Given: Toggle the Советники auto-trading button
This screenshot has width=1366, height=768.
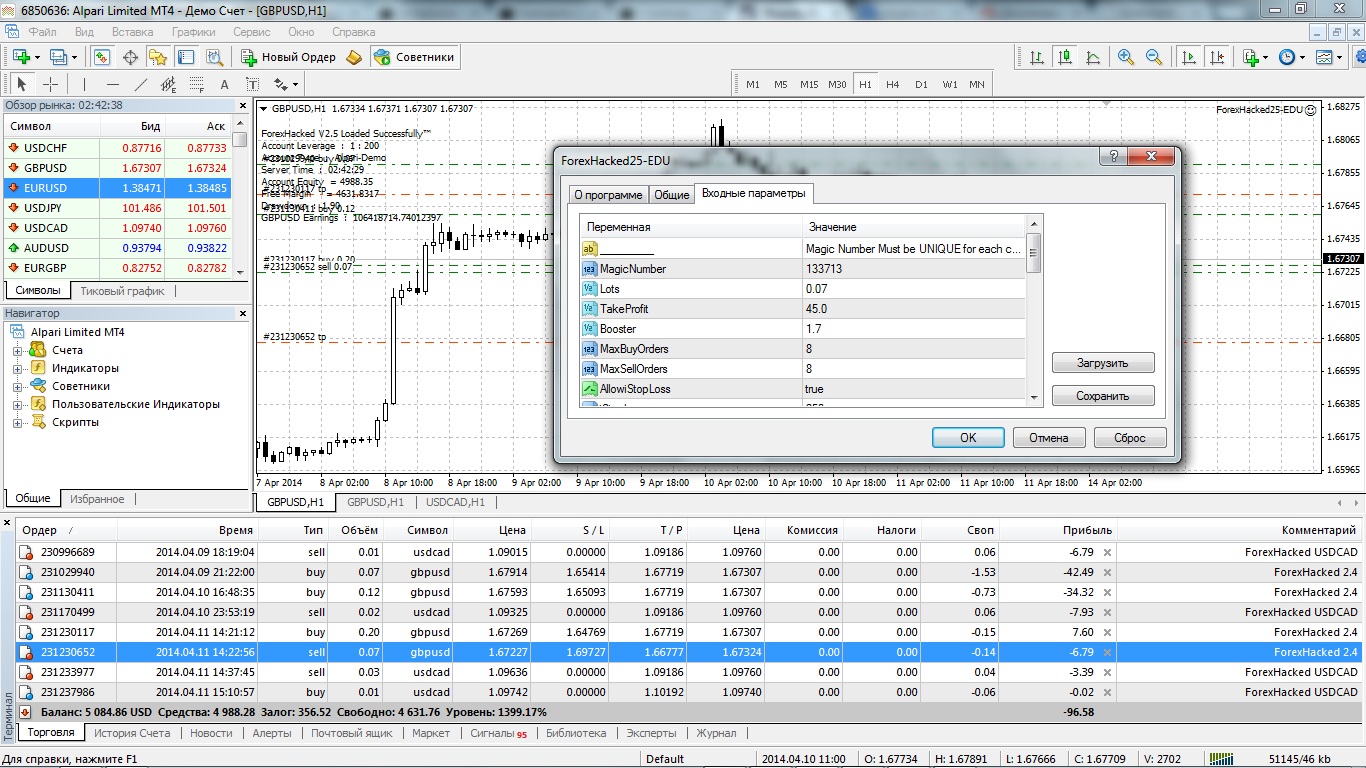Looking at the screenshot, I should 415,57.
